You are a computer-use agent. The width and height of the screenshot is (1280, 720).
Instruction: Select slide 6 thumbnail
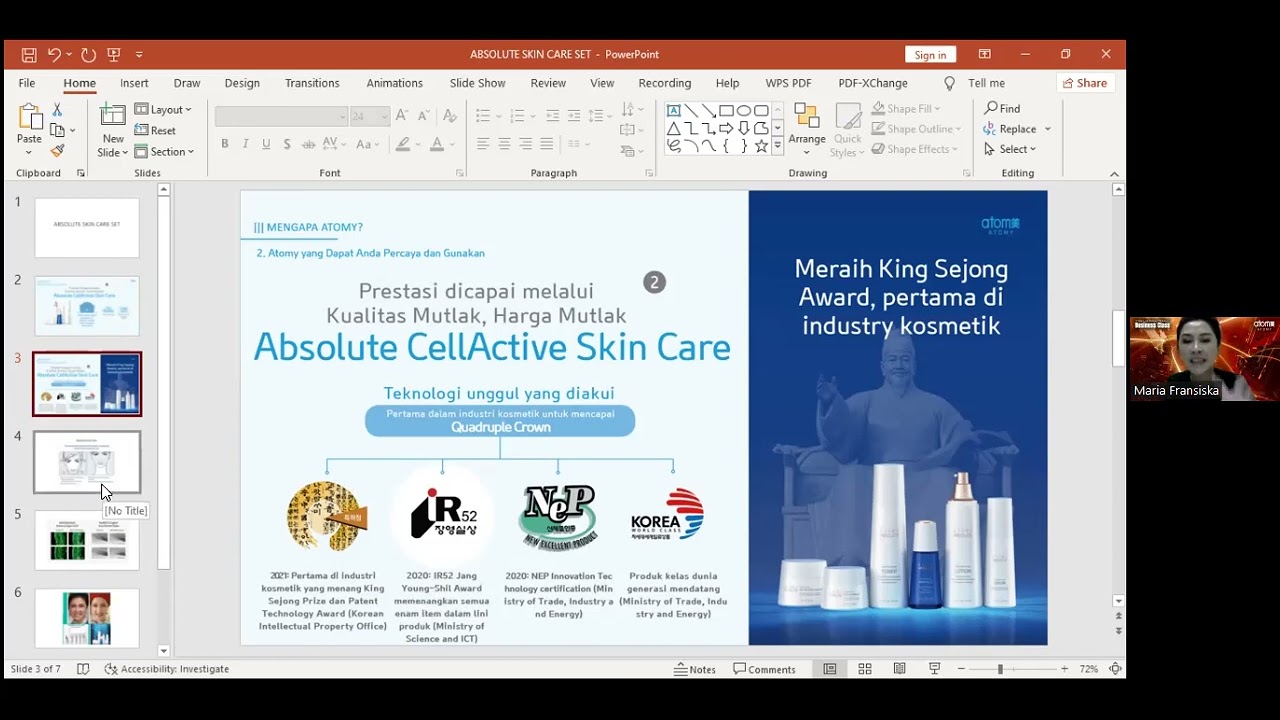click(87, 618)
